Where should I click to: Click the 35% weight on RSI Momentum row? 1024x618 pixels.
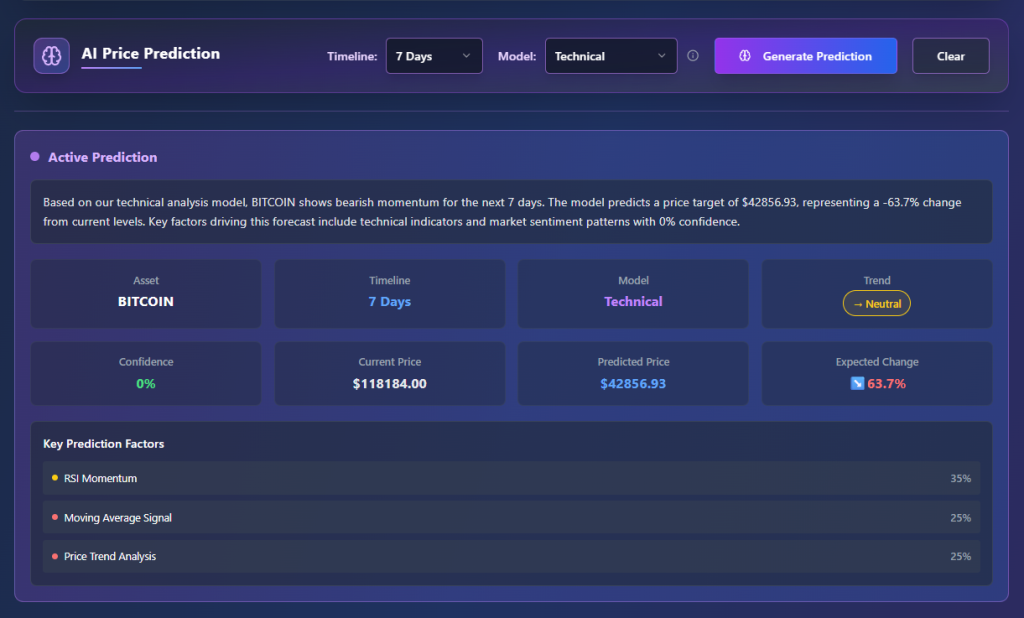pyautogui.click(x=960, y=478)
